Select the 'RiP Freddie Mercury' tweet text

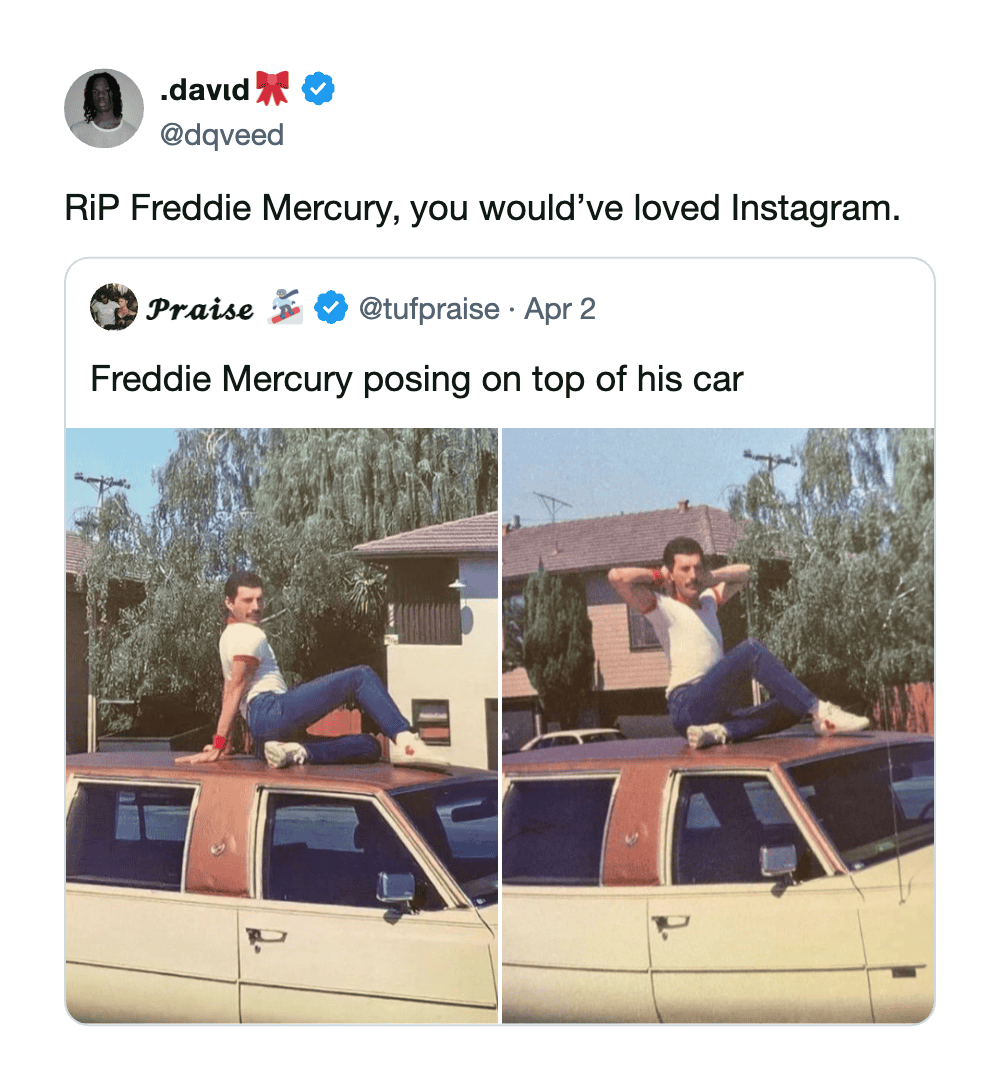(x=482, y=208)
